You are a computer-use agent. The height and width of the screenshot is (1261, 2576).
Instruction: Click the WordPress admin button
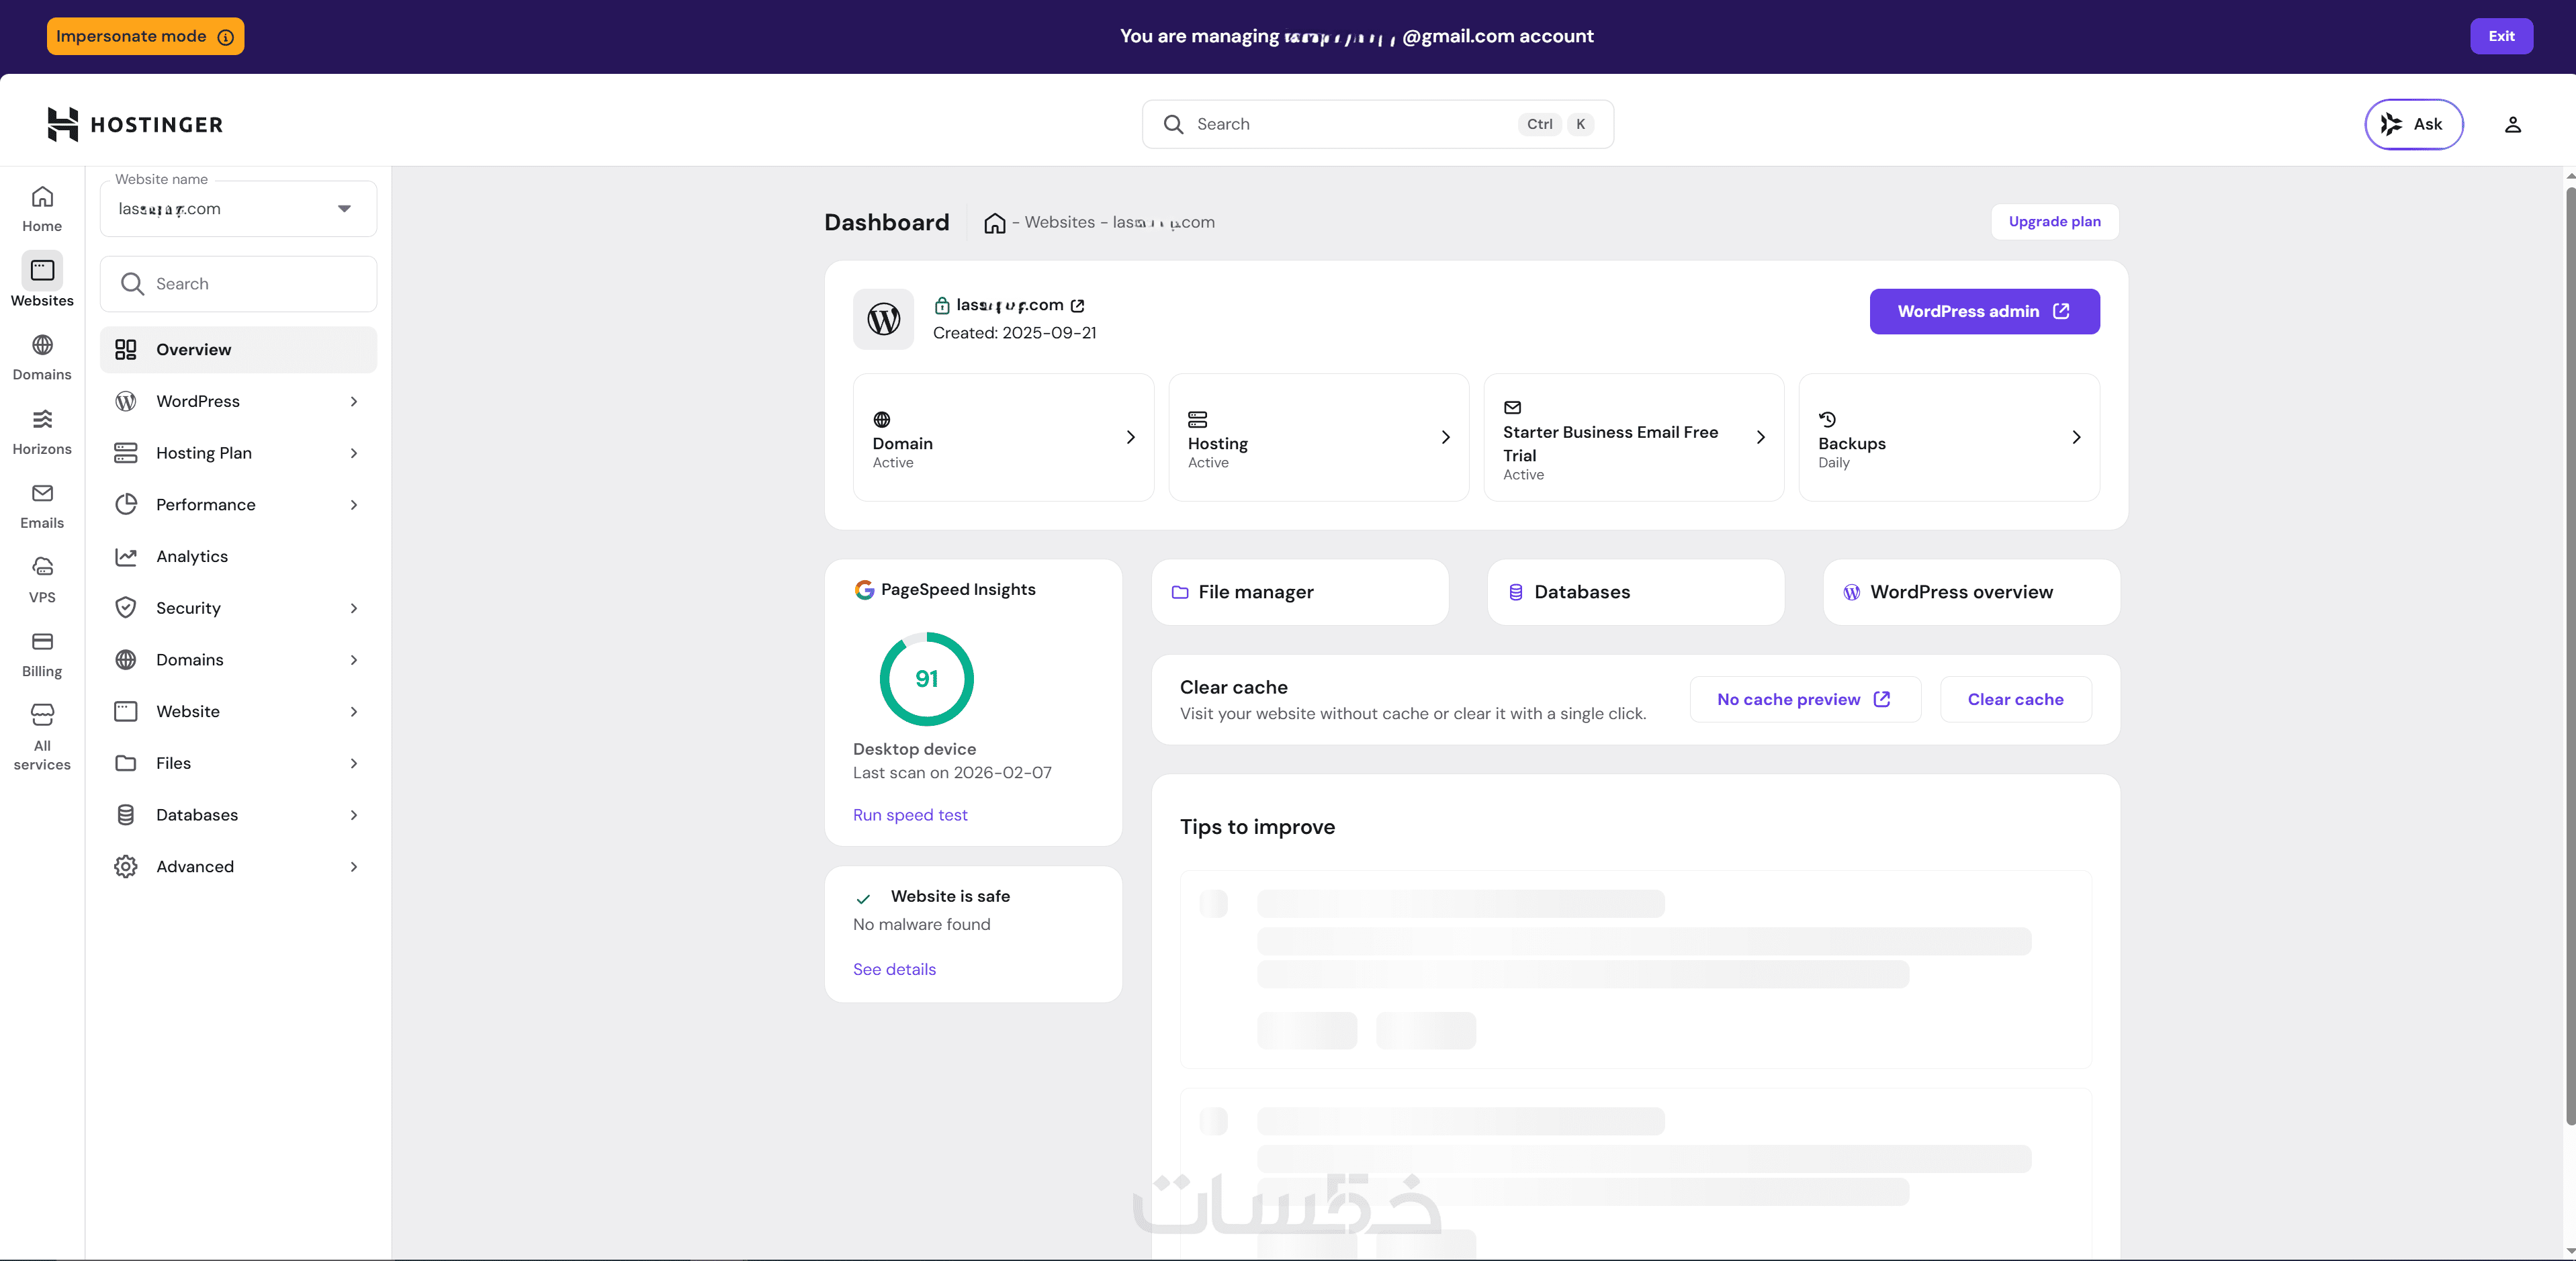(1984, 311)
